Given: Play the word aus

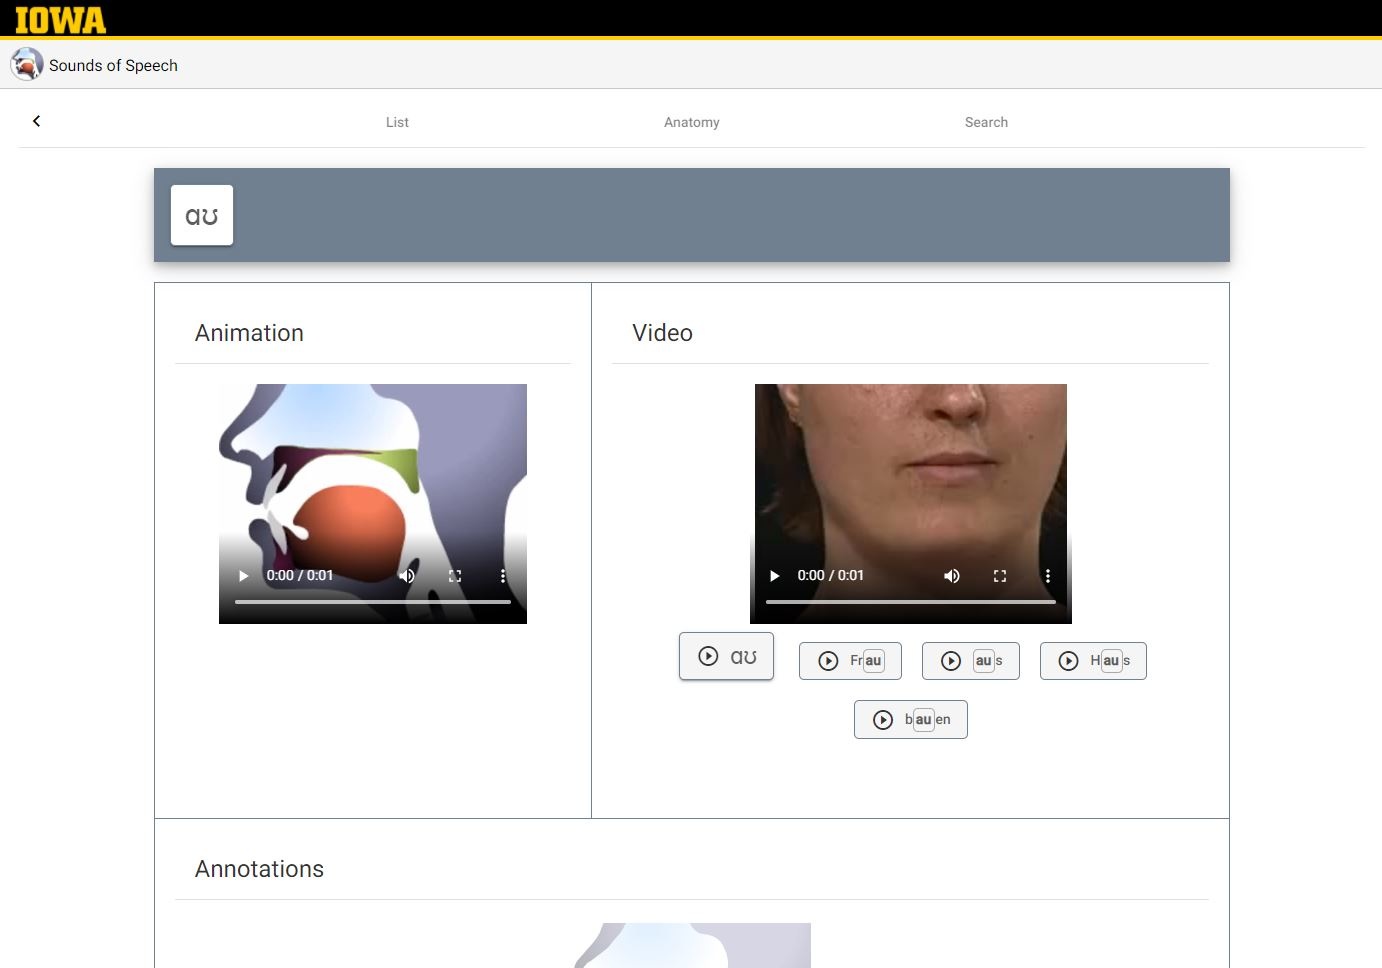Looking at the screenshot, I should [970, 660].
